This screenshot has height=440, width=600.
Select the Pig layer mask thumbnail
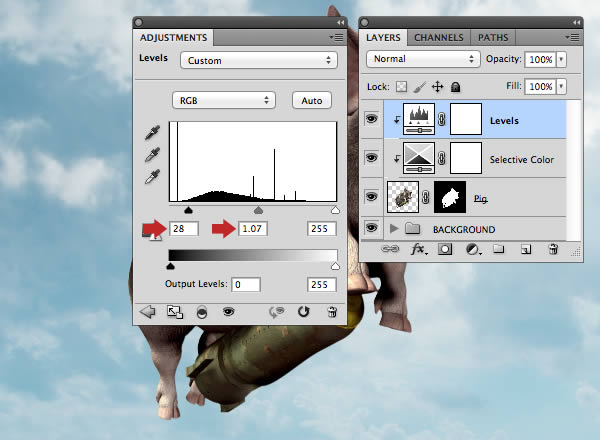pyautogui.click(x=450, y=197)
